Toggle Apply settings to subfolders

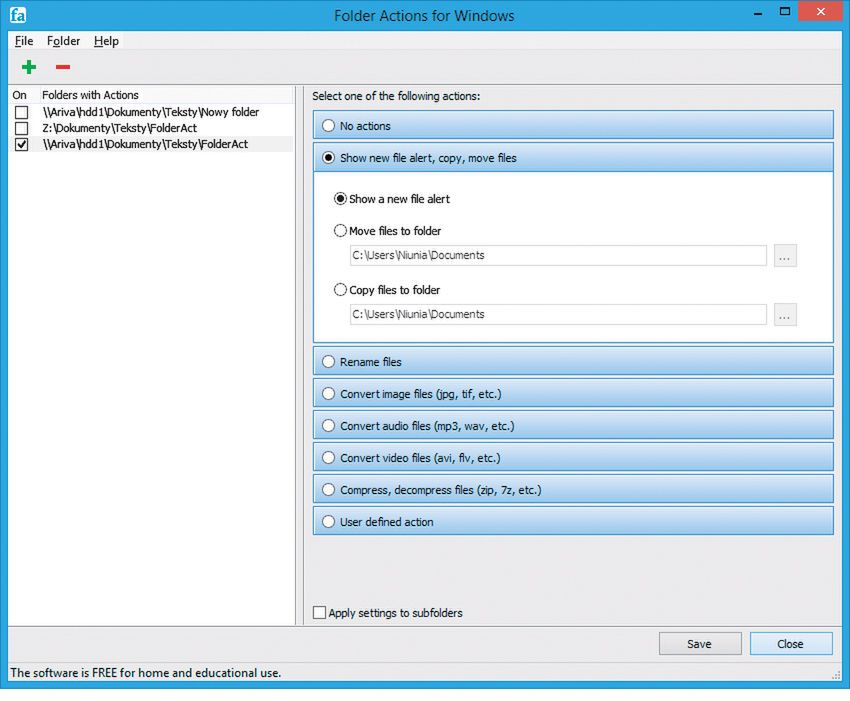(x=319, y=613)
